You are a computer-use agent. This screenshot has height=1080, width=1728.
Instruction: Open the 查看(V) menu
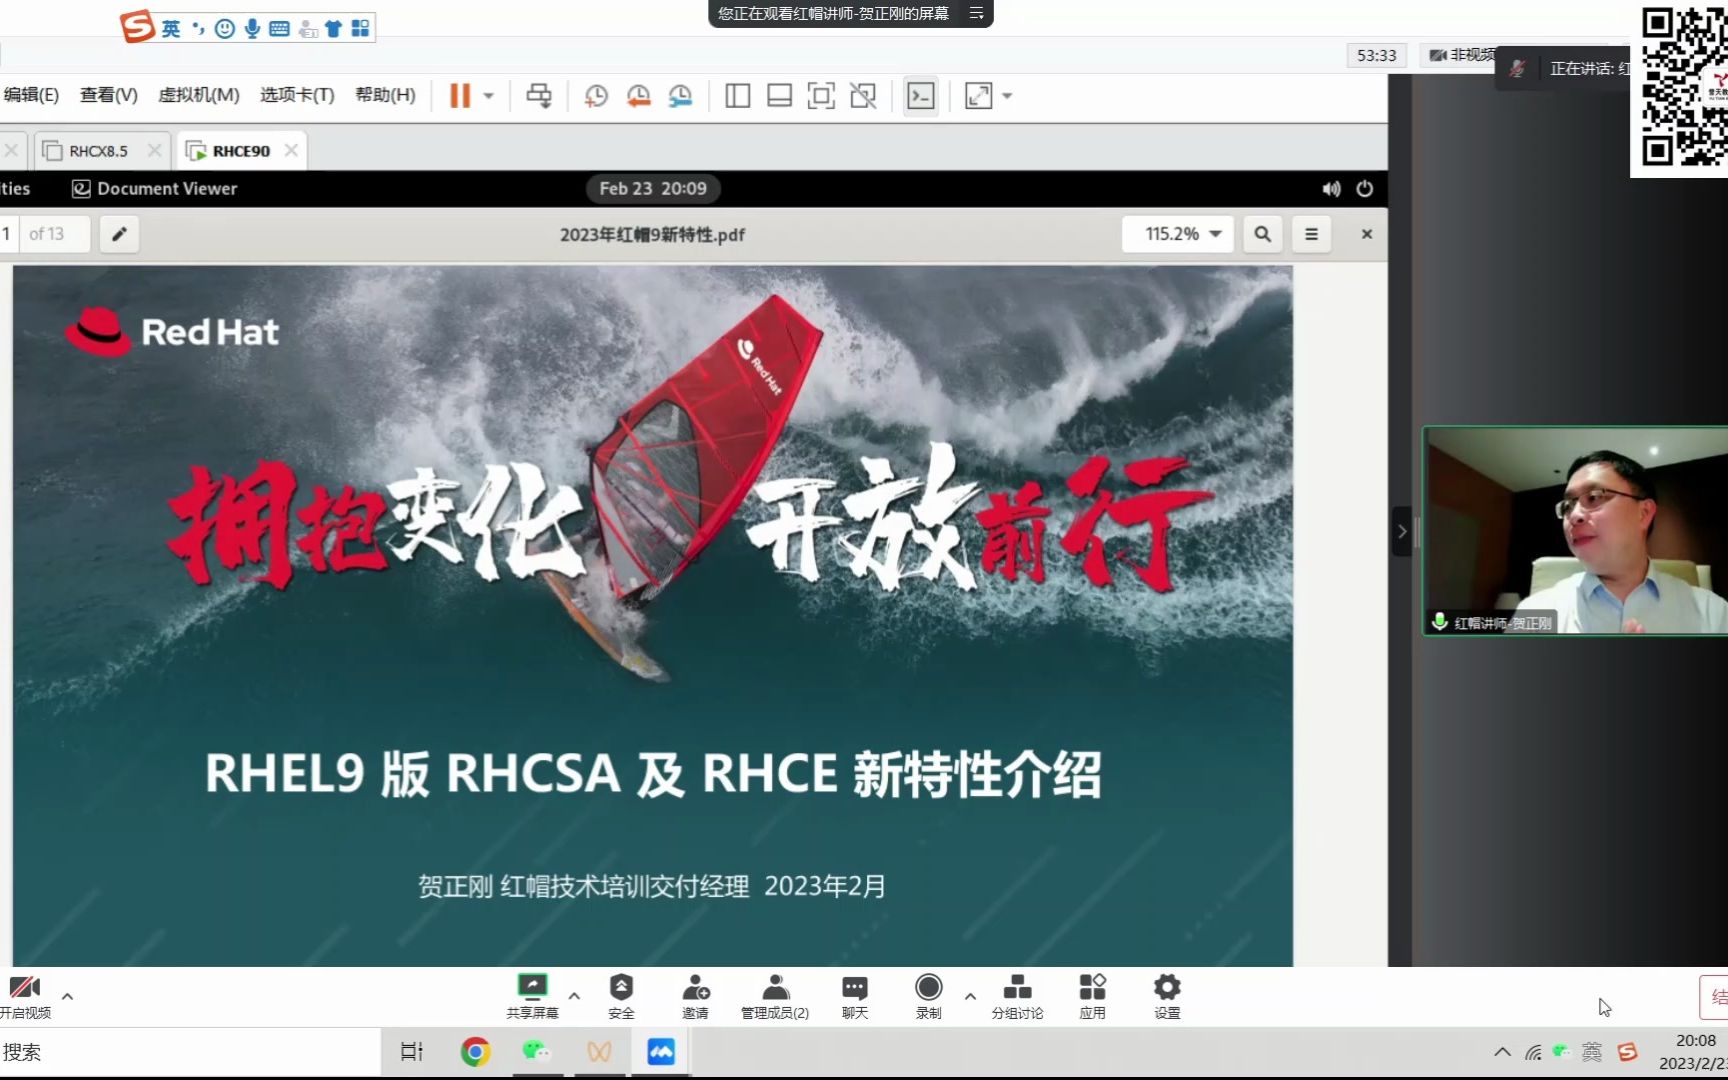pos(108,95)
